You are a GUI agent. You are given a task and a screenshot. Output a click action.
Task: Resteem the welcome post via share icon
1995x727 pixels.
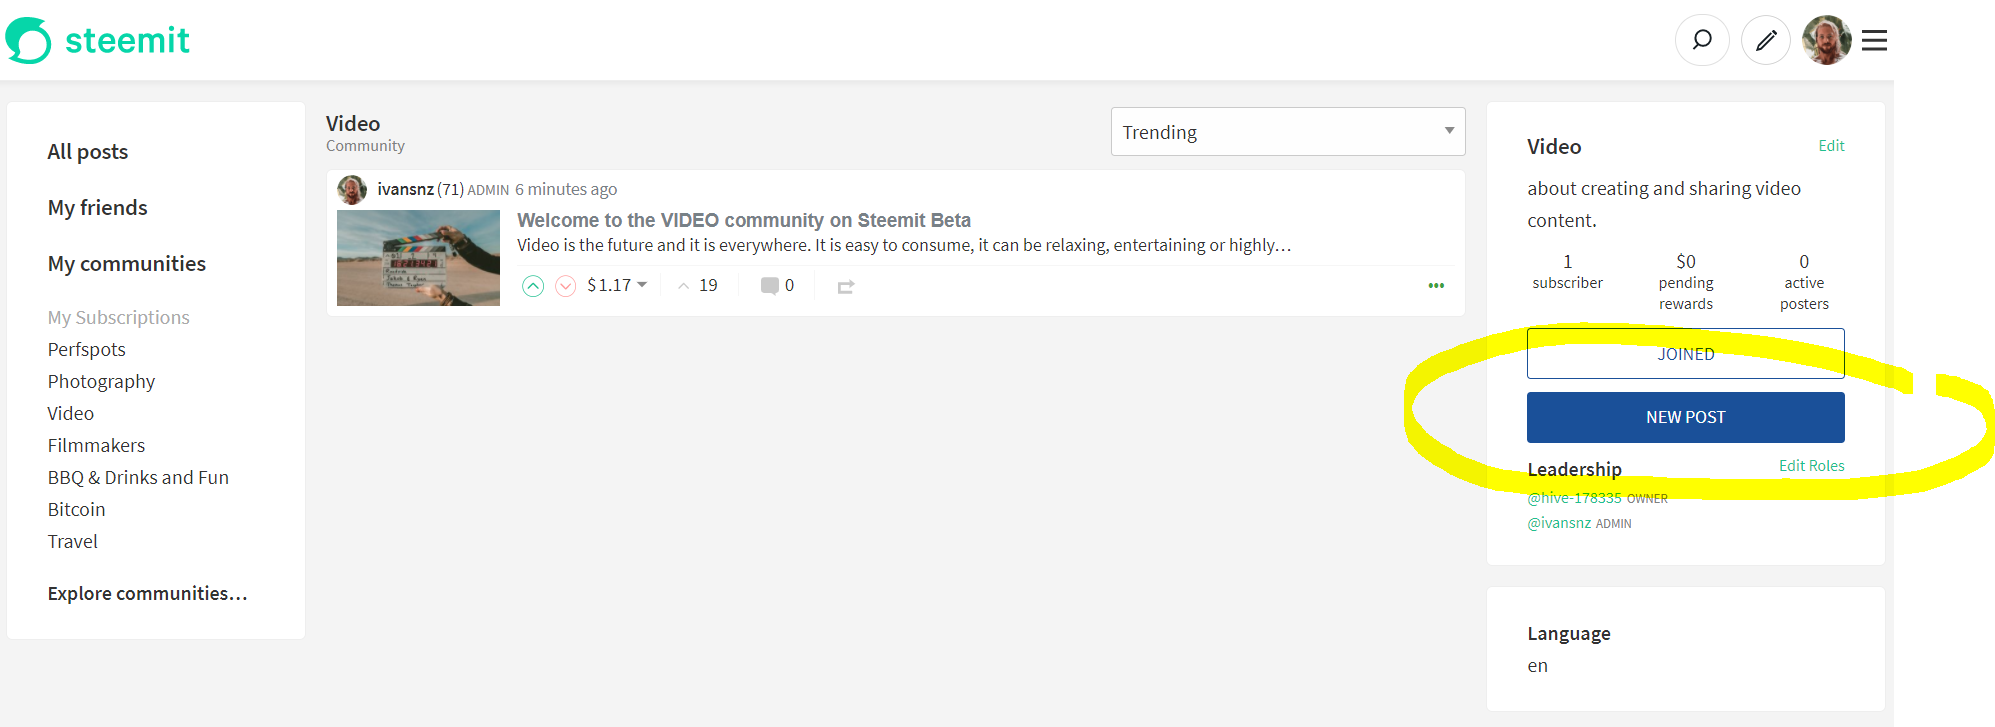(x=846, y=287)
